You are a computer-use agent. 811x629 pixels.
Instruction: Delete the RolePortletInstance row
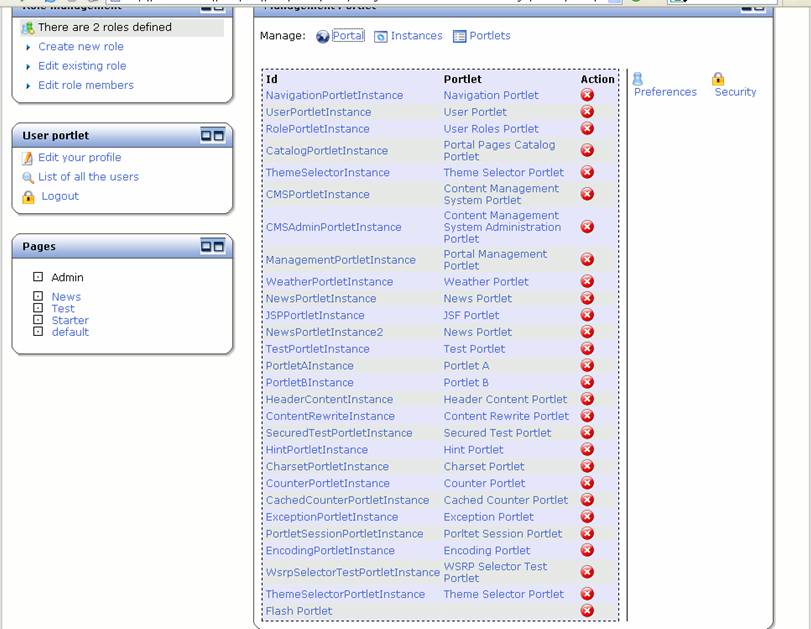[587, 128]
